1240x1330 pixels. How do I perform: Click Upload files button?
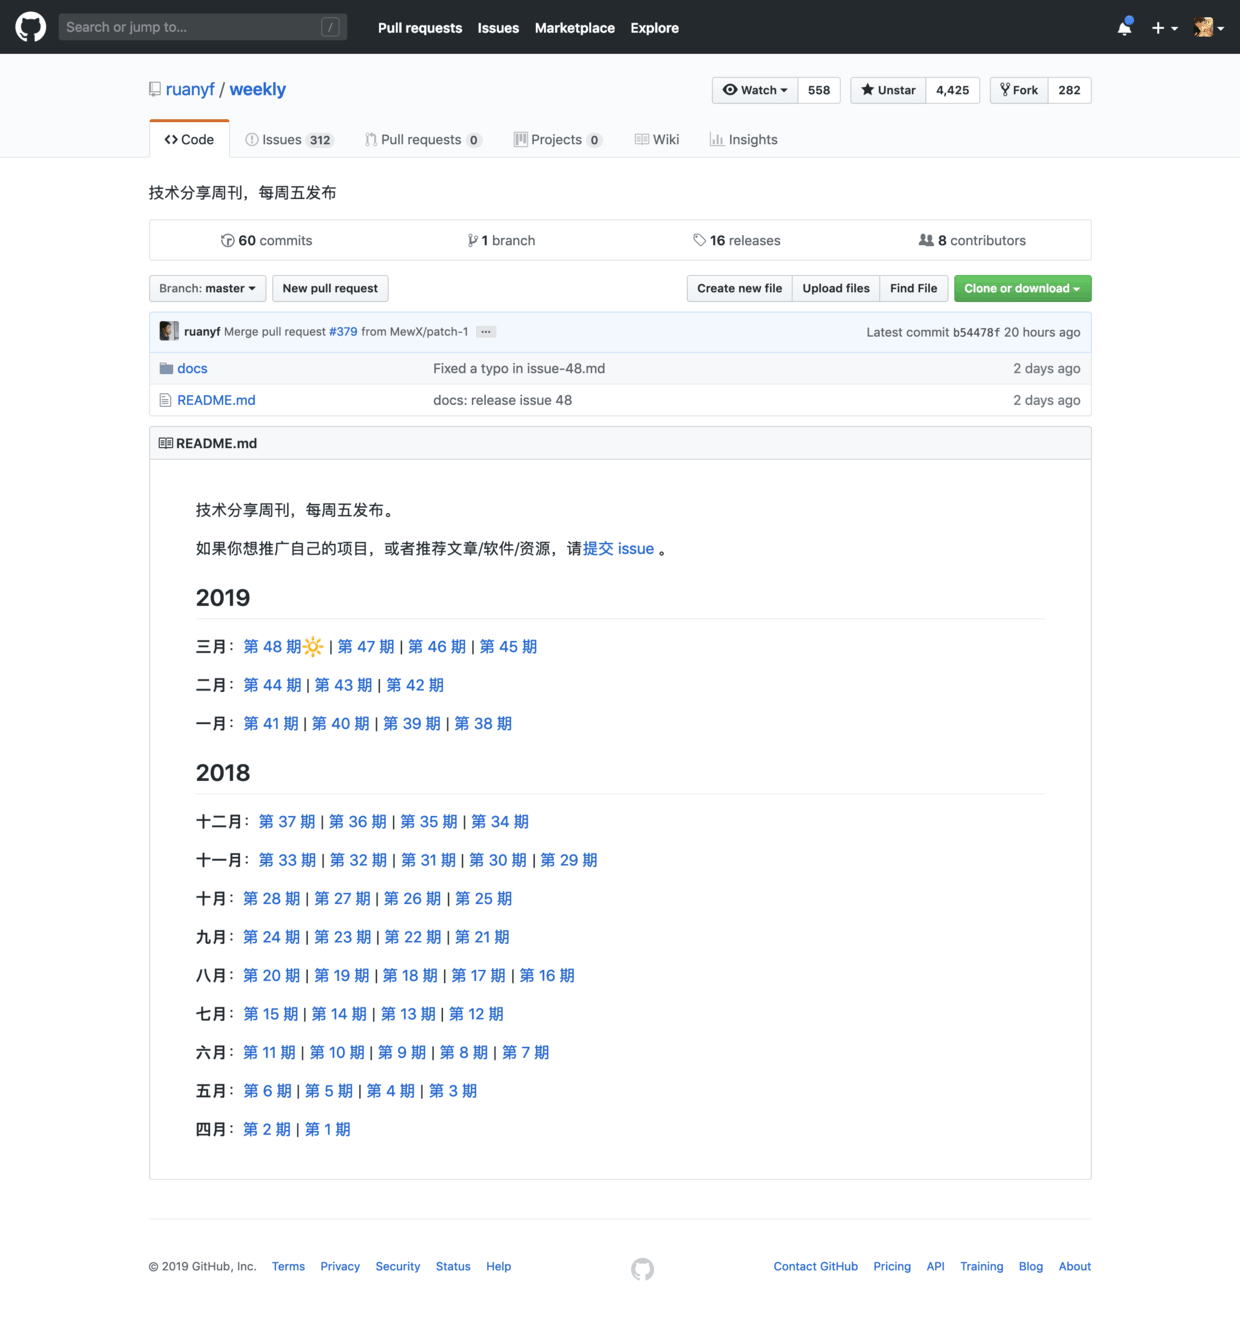836,288
